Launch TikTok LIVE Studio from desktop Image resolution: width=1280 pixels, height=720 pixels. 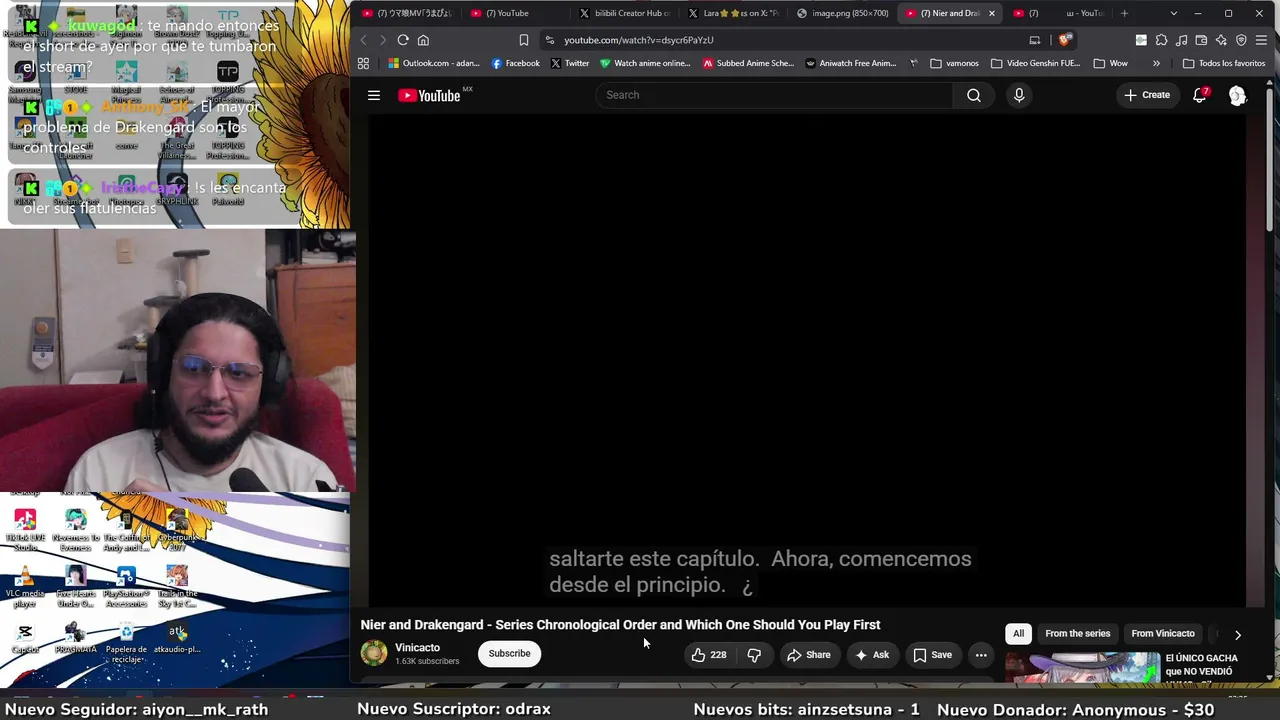(25, 530)
